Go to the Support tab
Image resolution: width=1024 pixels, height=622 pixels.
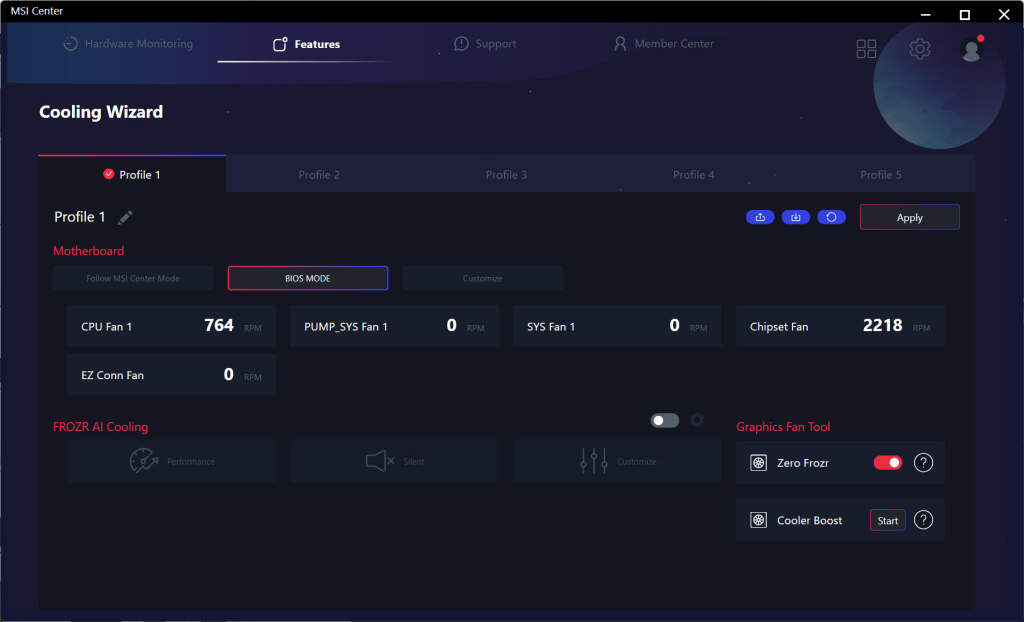(x=485, y=44)
